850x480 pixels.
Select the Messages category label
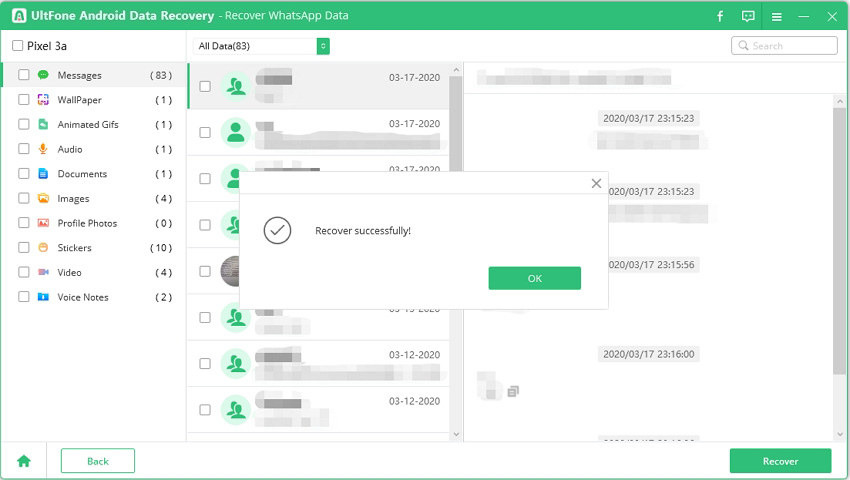click(80, 75)
